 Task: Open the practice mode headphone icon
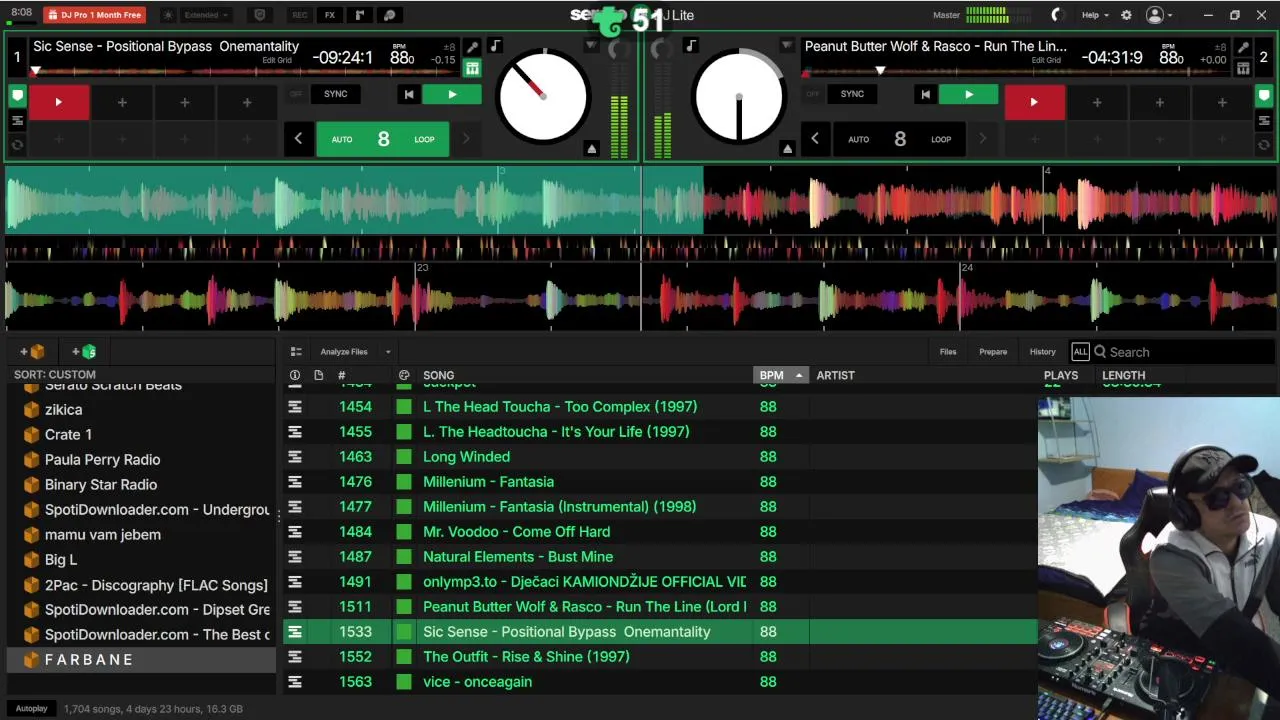pyautogui.click(x=390, y=15)
